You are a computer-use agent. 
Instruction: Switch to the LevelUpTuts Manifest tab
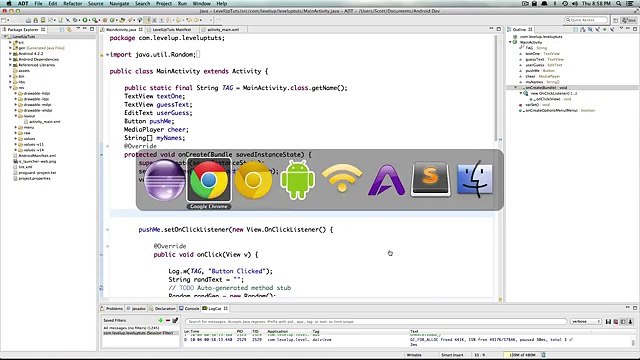coord(172,29)
